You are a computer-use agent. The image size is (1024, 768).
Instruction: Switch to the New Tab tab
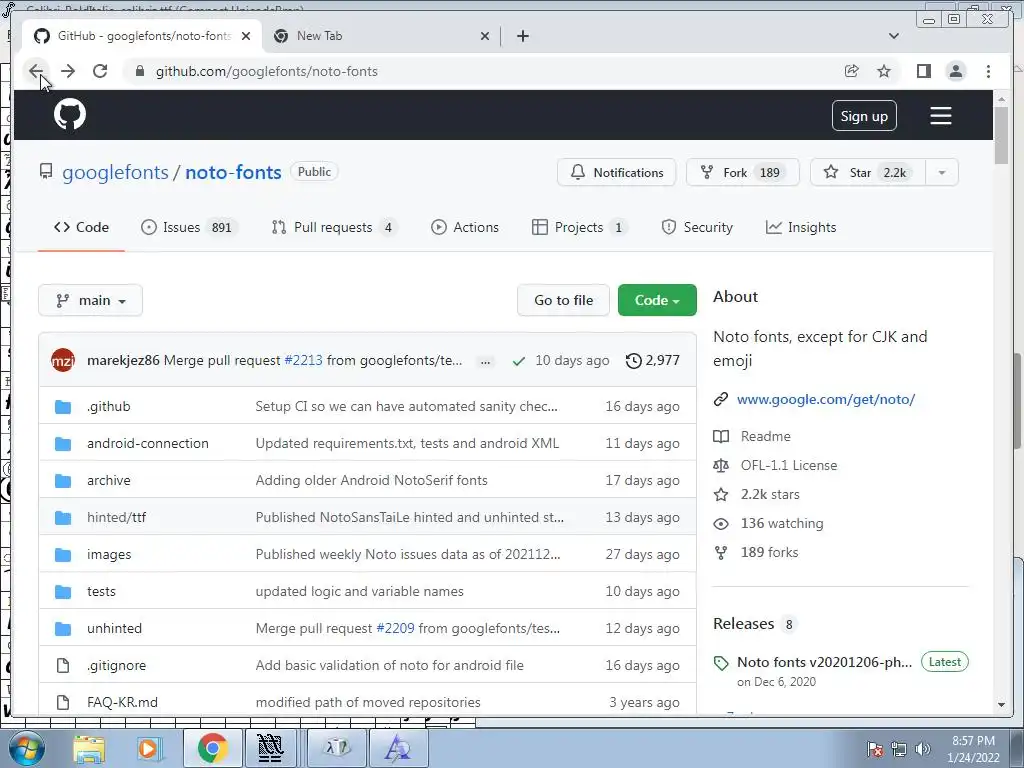(382, 36)
